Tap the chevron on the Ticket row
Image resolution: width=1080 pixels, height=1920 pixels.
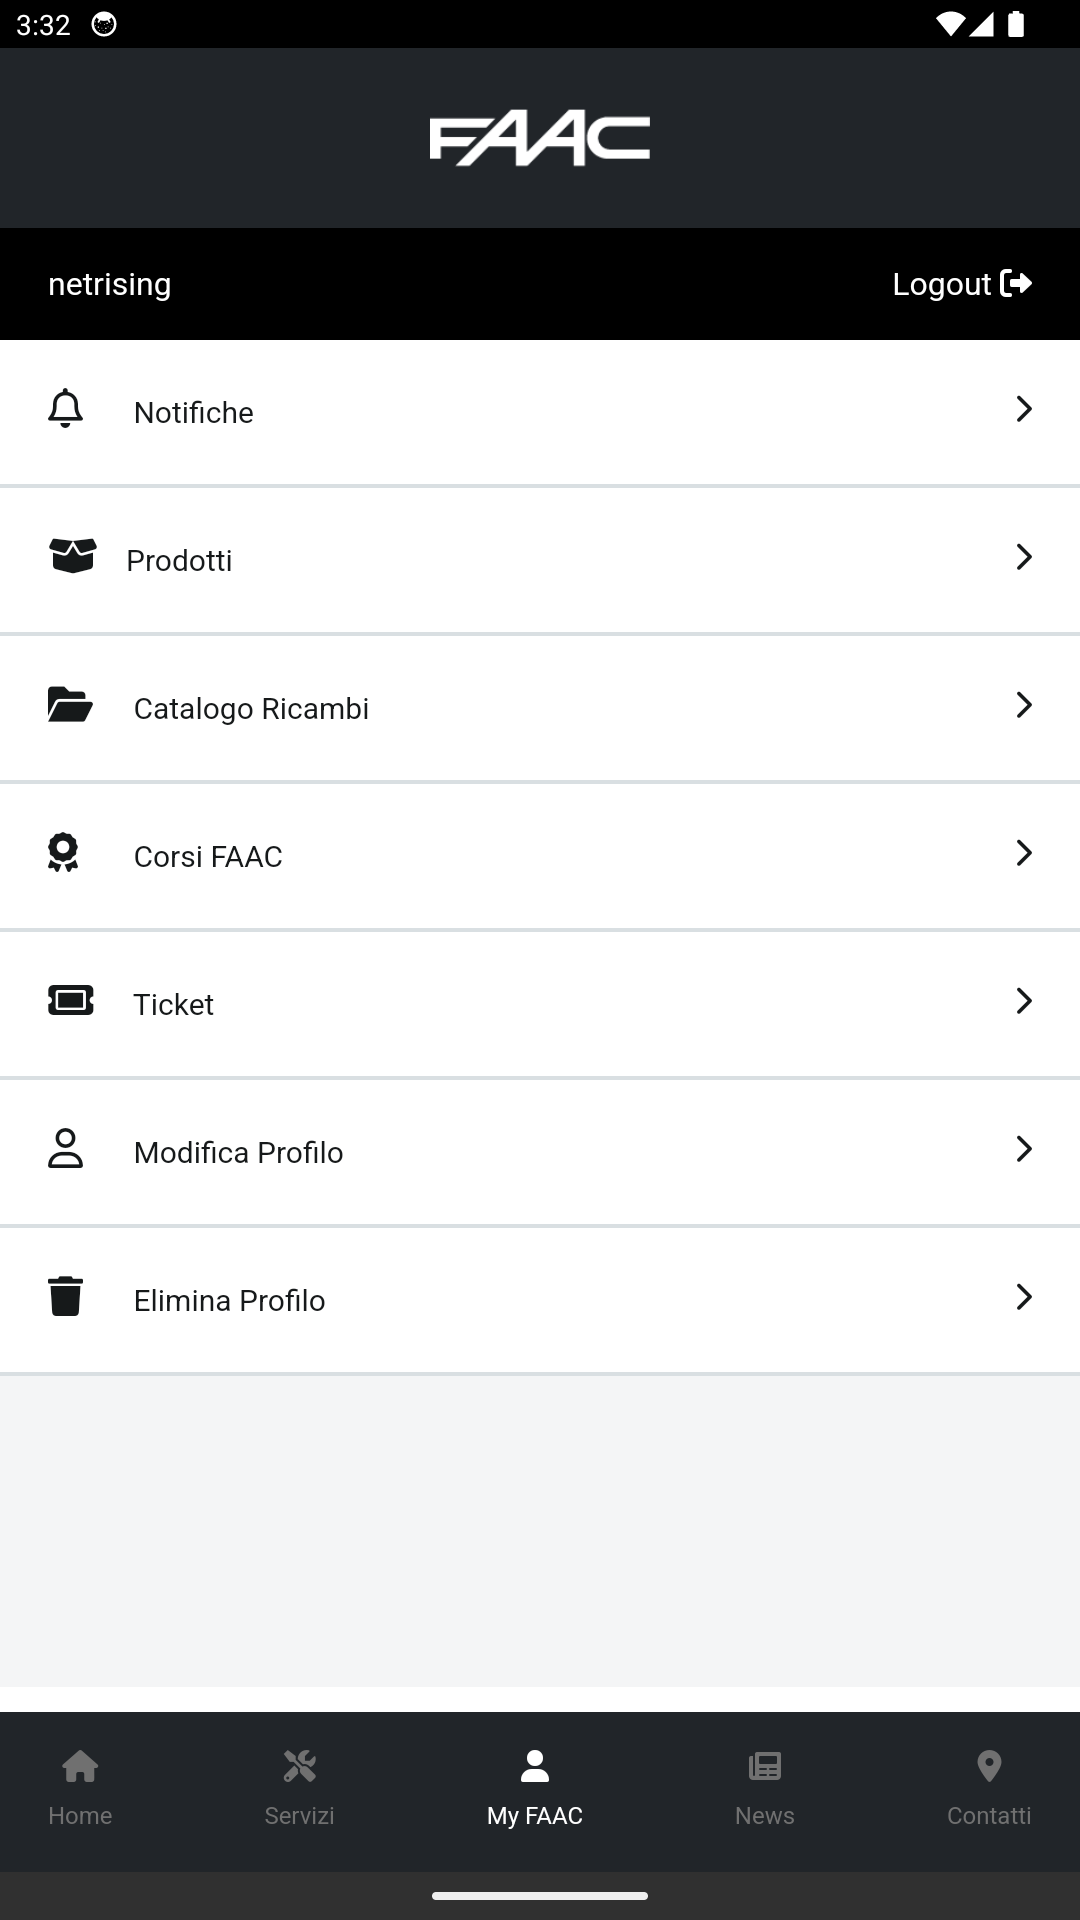(x=1024, y=1001)
